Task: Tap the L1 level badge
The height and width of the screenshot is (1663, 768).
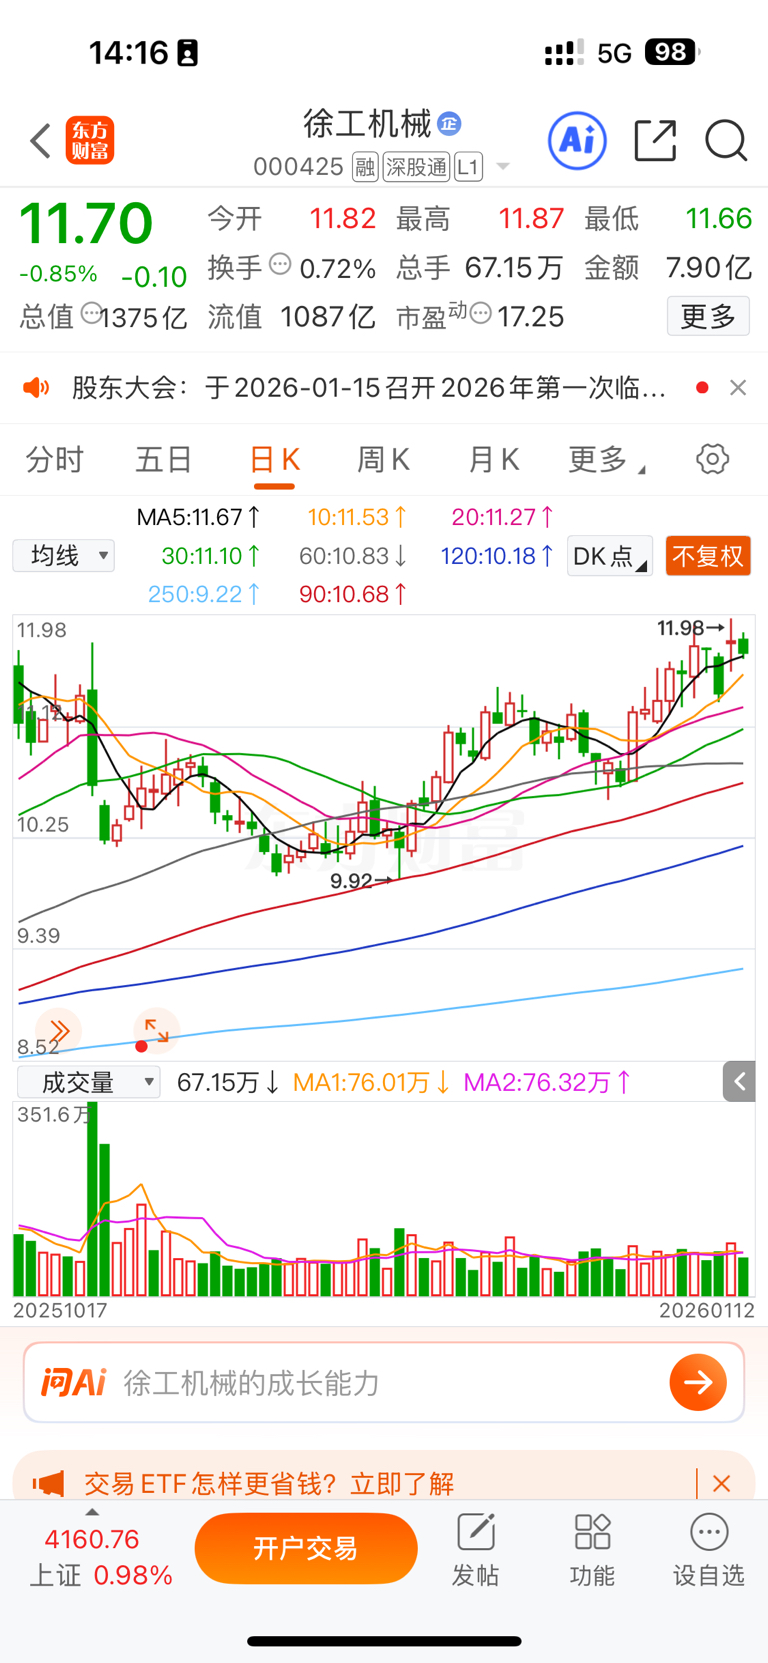Action: click(468, 167)
